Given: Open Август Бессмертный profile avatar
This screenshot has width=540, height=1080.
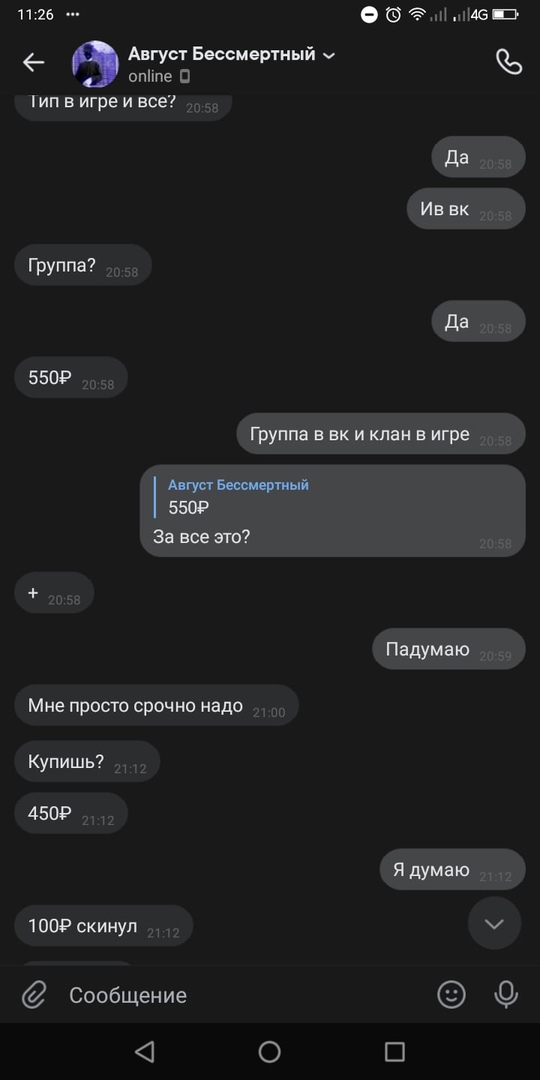Looking at the screenshot, I should pos(95,63).
